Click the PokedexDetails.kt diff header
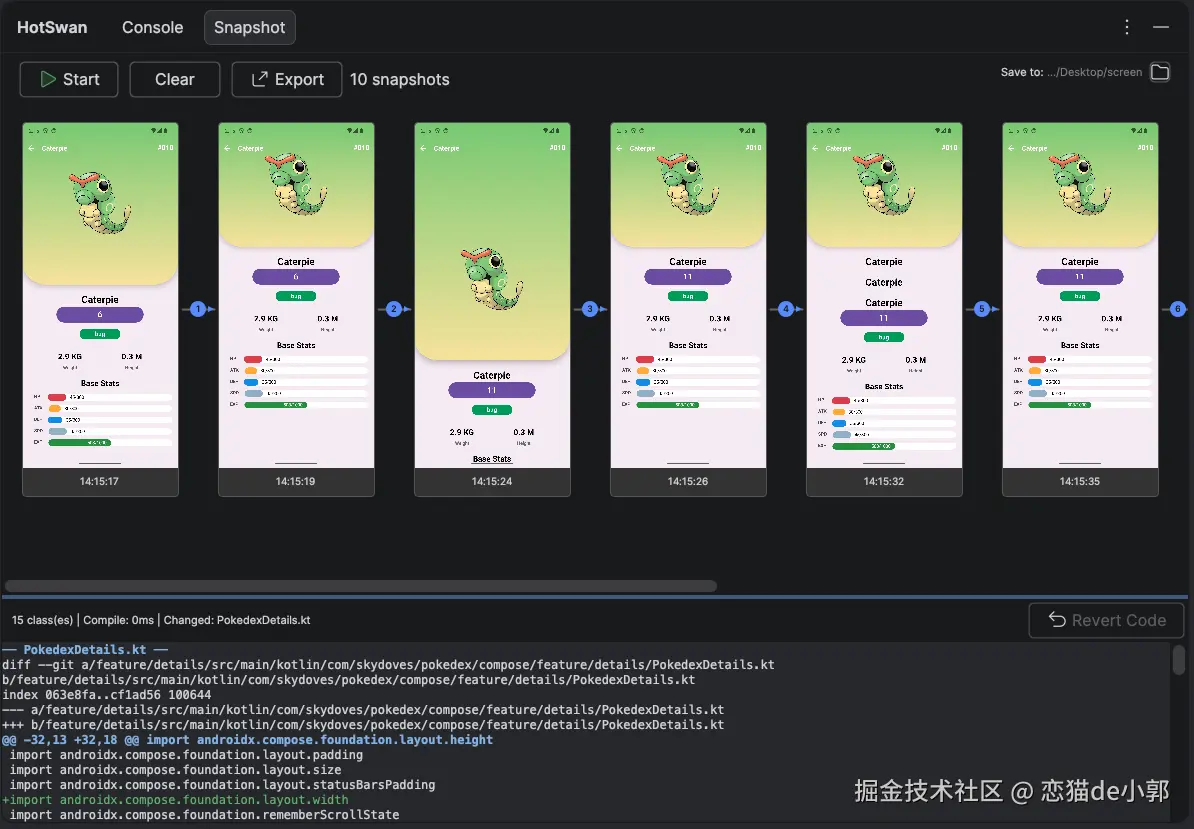The width and height of the screenshot is (1194, 829). 85,649
